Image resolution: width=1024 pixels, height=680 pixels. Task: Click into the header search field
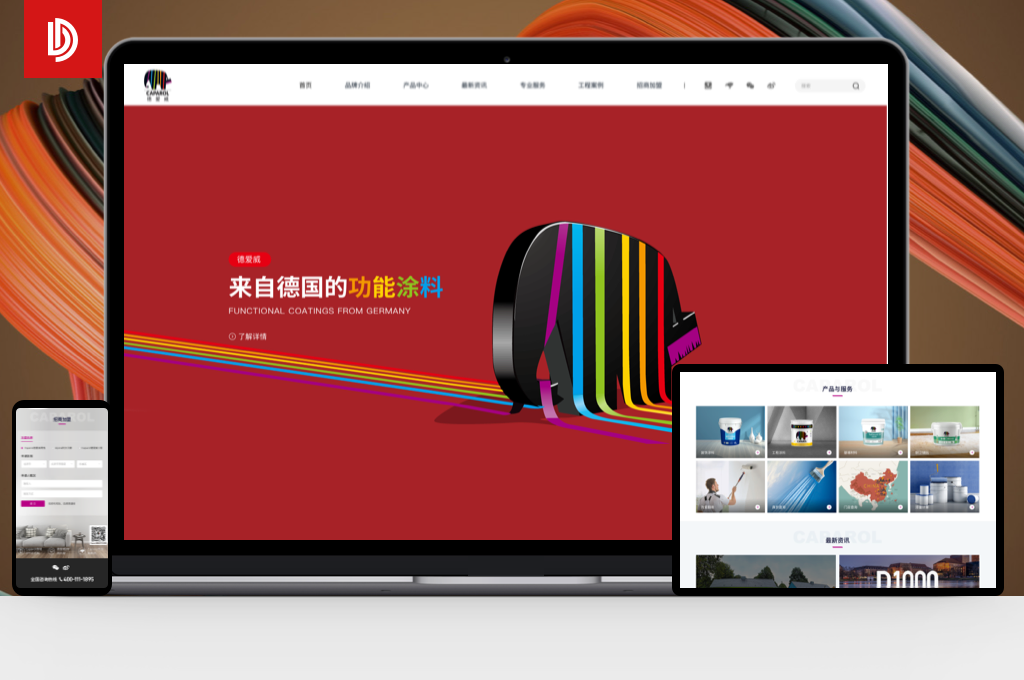click(822, 86)
